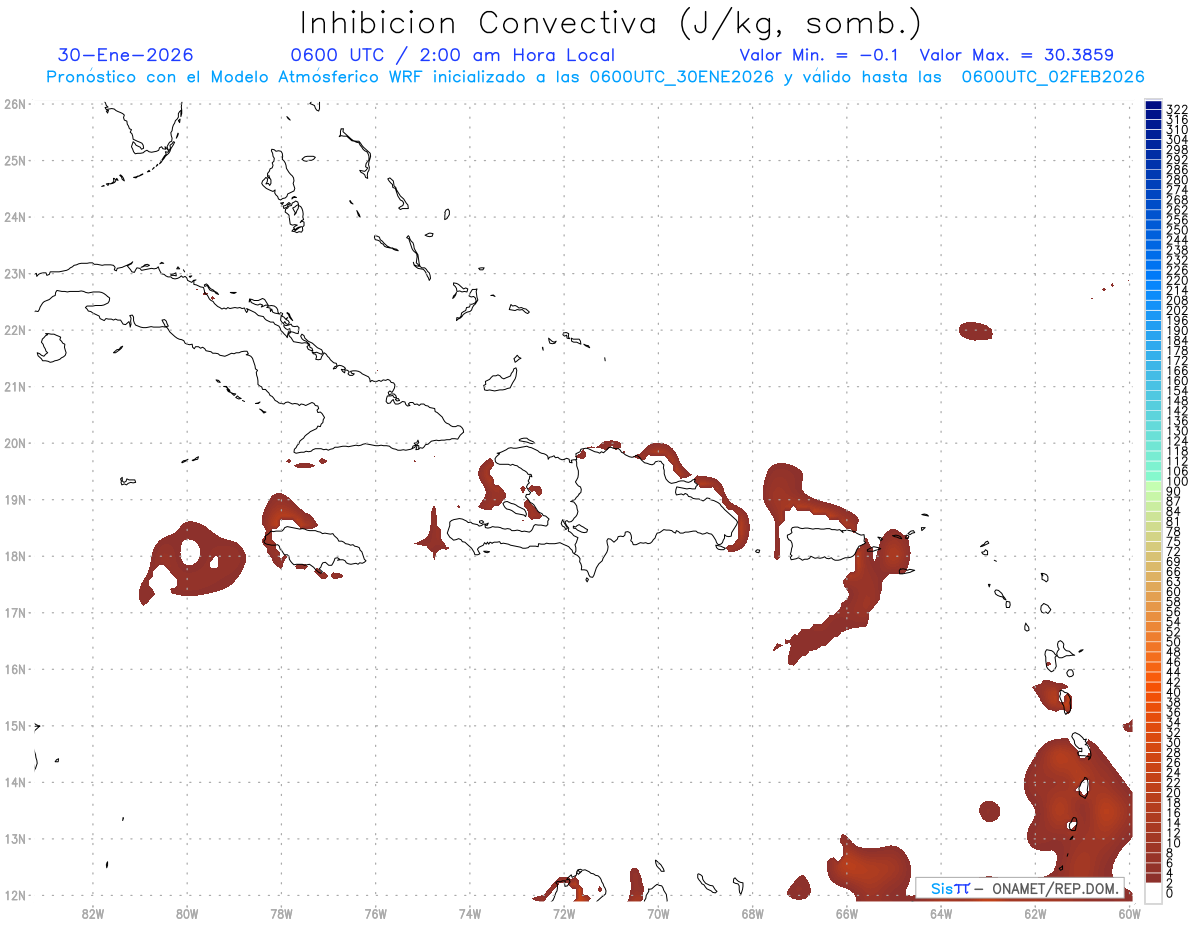Pick the darkest blue swatch of the color bar

1154,105
